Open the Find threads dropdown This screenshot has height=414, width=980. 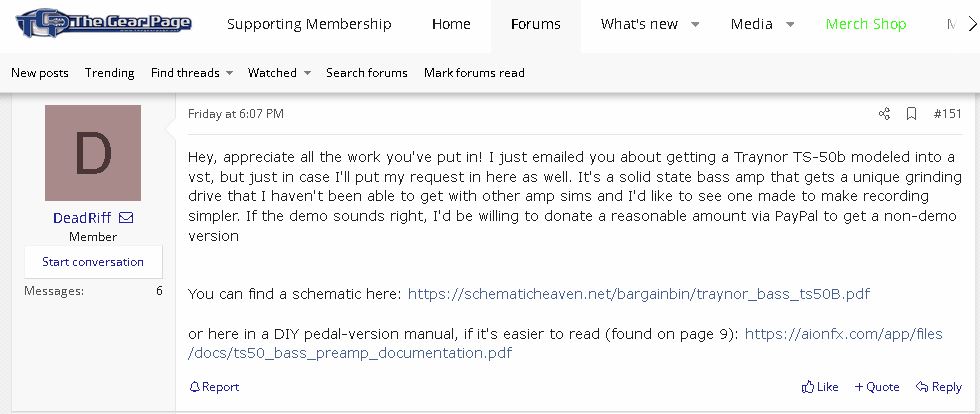point(192,73)
